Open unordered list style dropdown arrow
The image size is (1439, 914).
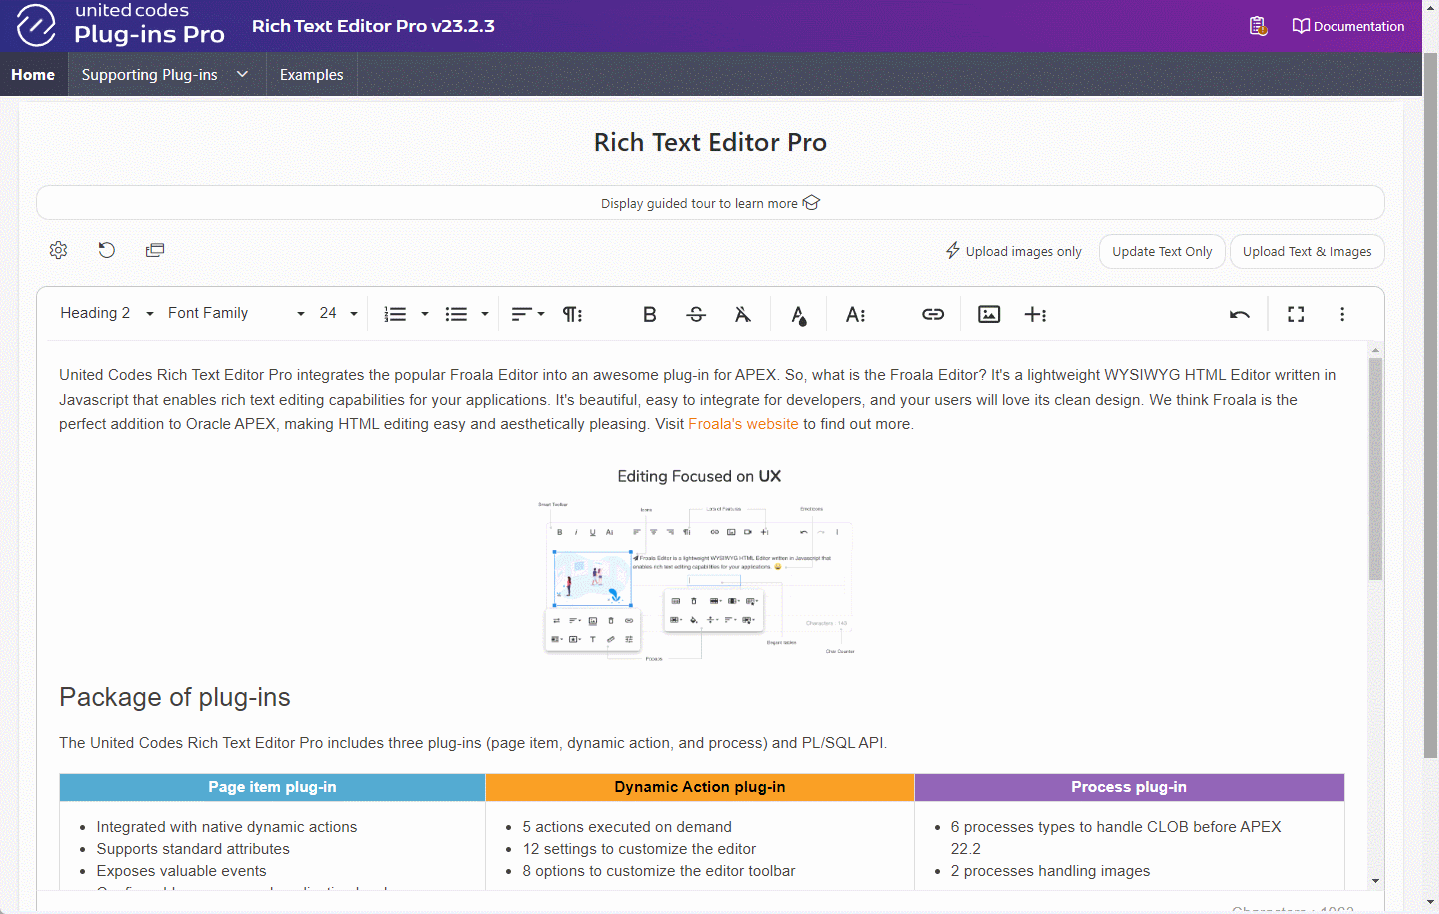[x=485, y=314]
